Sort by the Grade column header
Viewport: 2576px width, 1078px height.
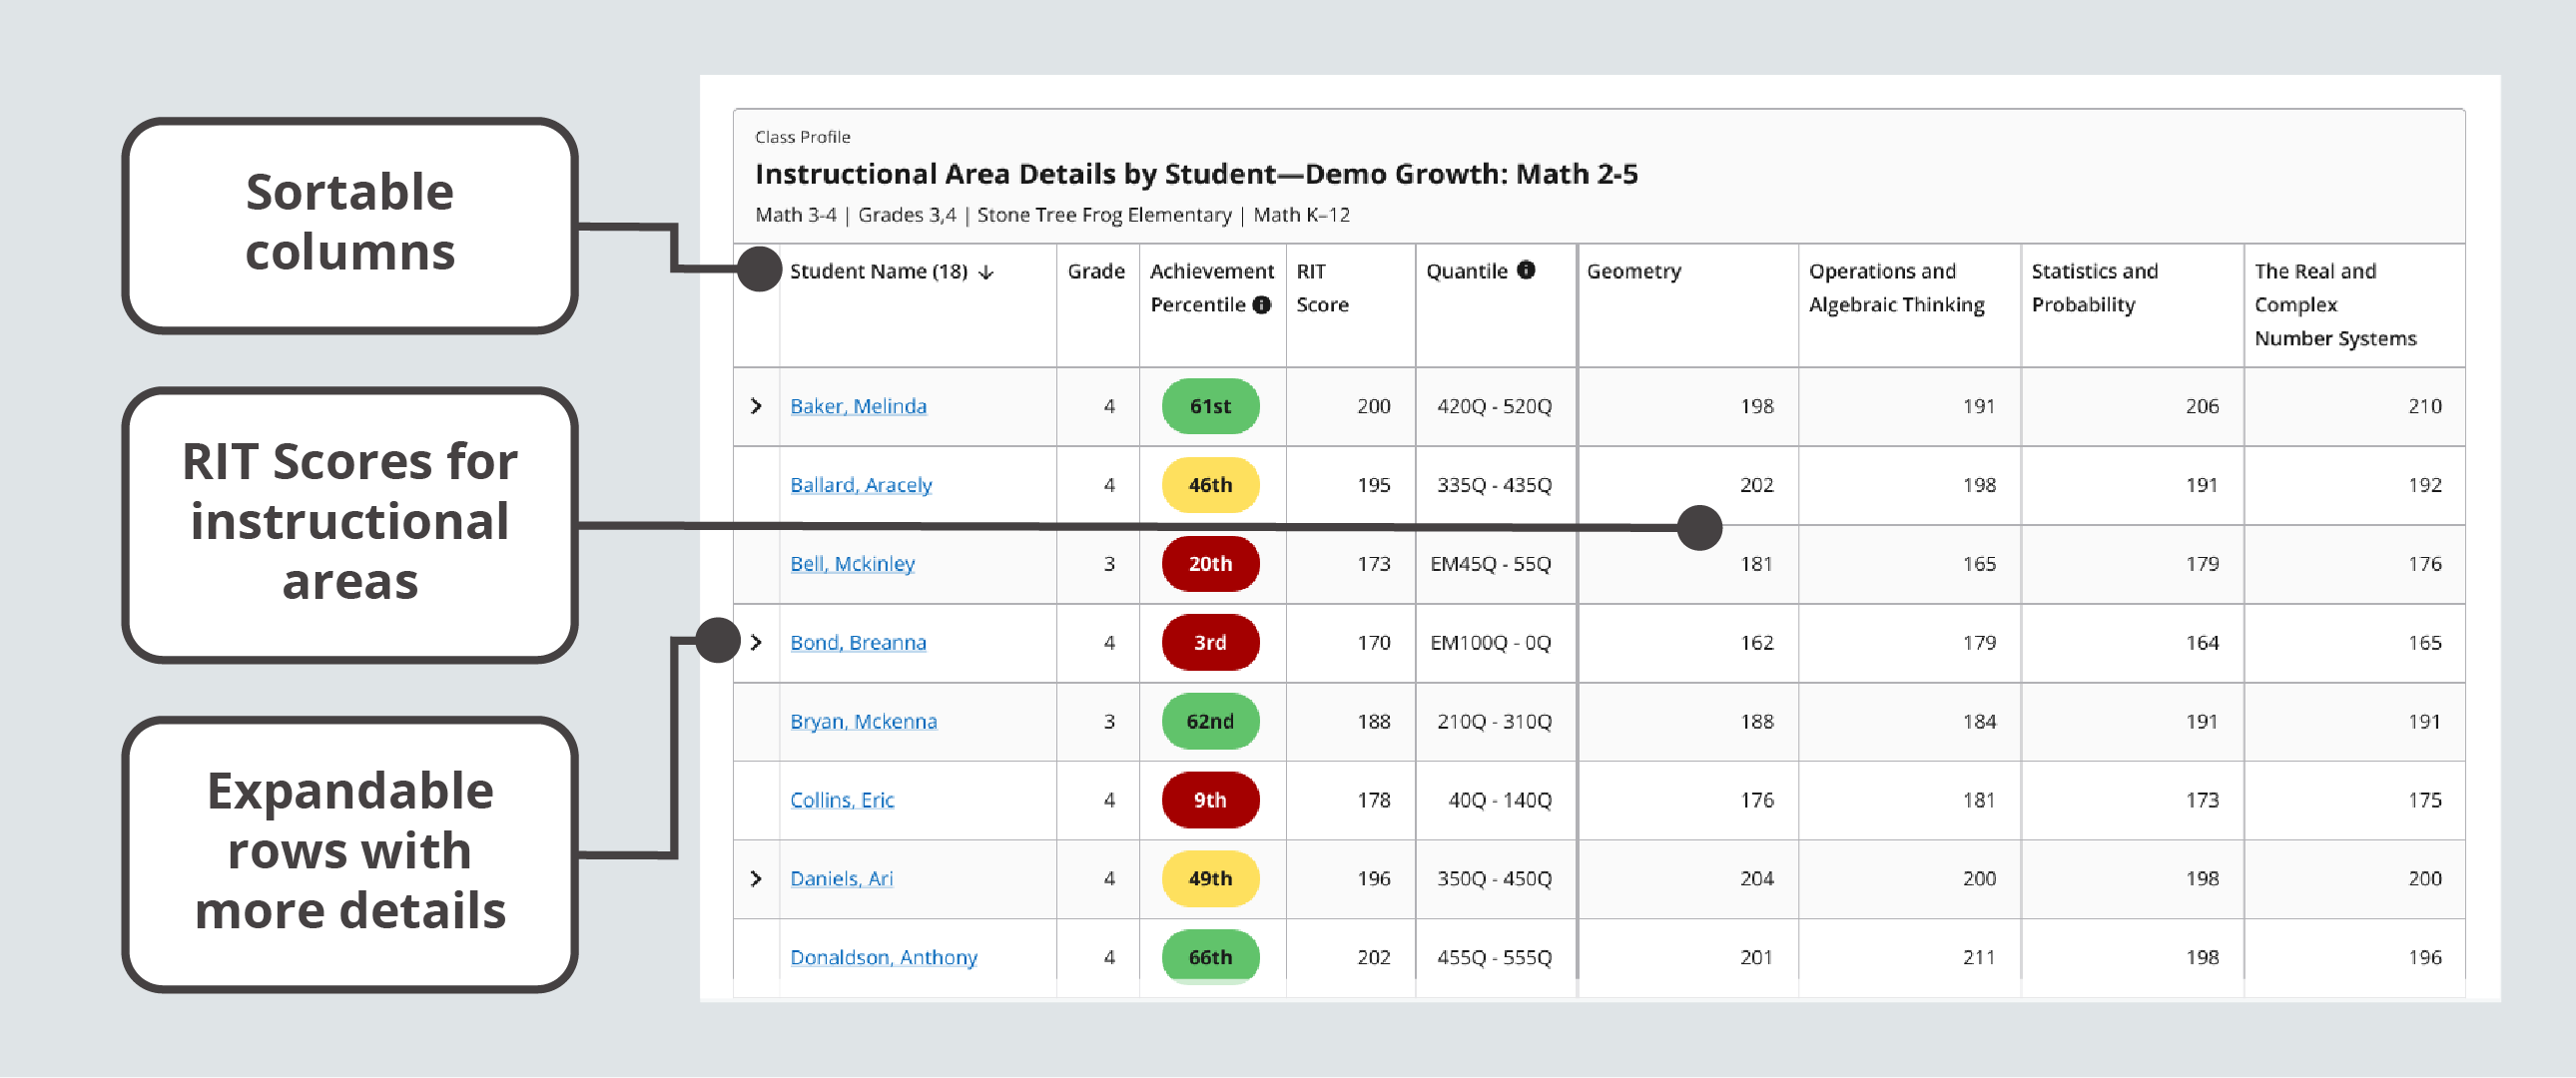tap(1097, 270)
